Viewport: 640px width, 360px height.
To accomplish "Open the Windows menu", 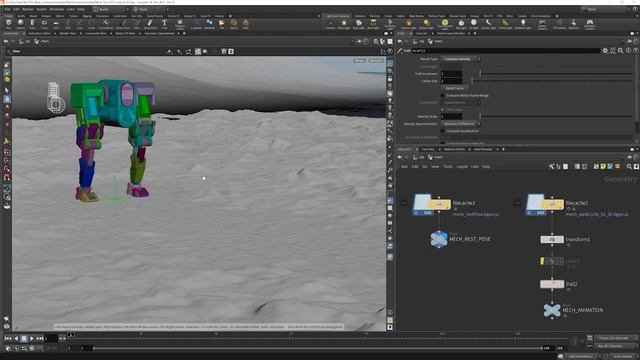I will click(x=57, y=9).
